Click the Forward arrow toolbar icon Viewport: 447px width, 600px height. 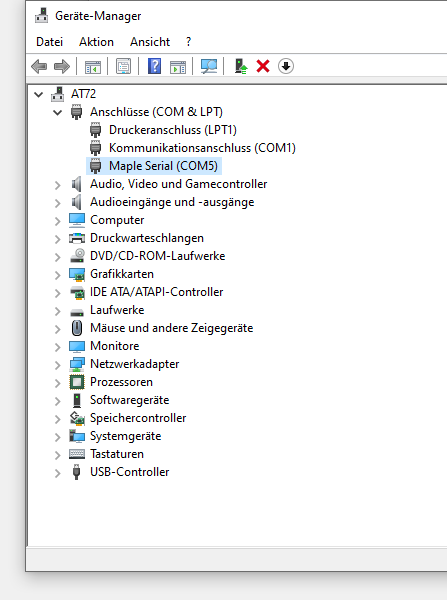pos(62,67)
